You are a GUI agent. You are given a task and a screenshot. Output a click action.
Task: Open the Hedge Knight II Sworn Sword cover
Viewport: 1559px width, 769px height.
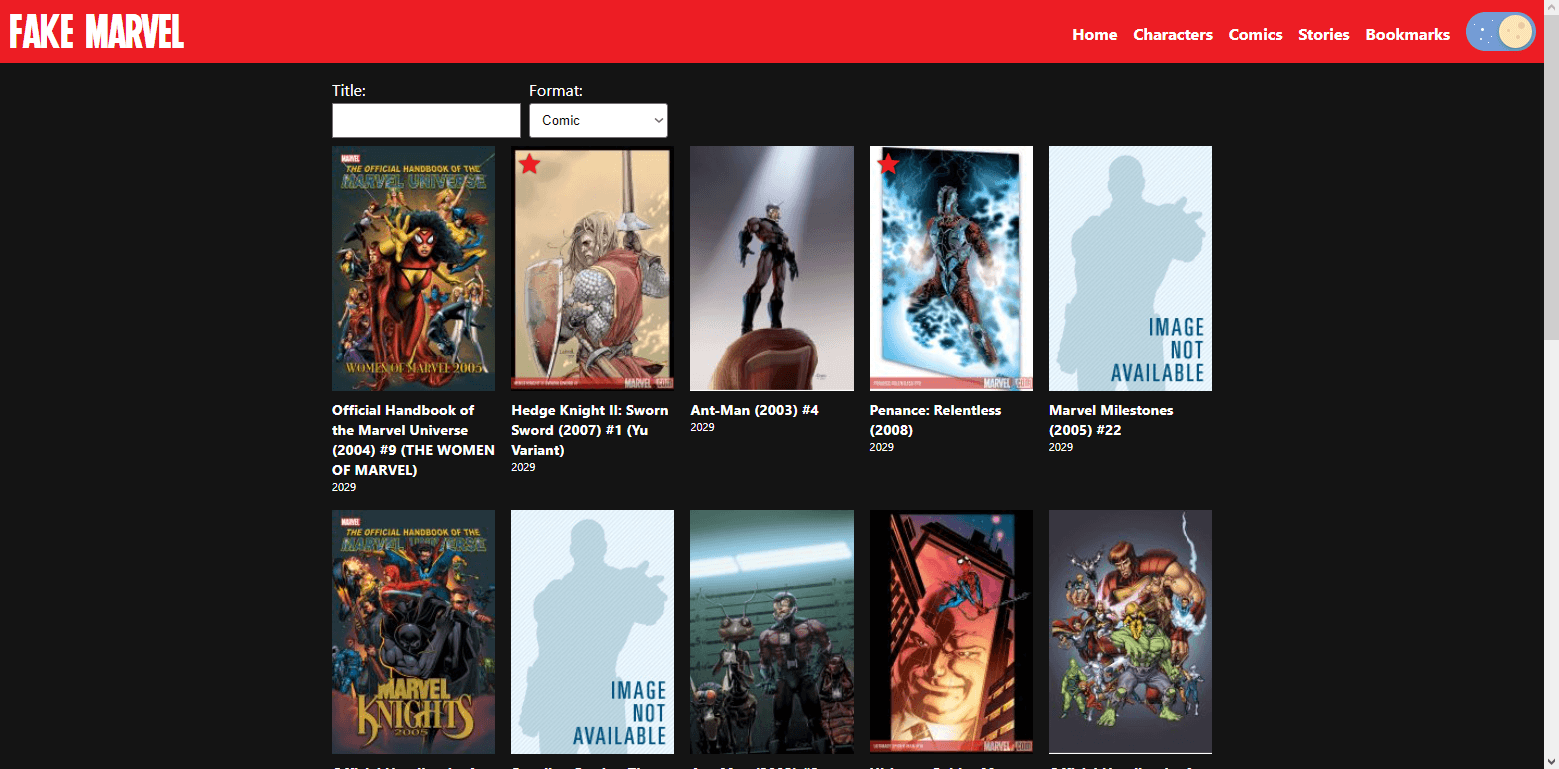pyautogui.click(x=592, y=268)
